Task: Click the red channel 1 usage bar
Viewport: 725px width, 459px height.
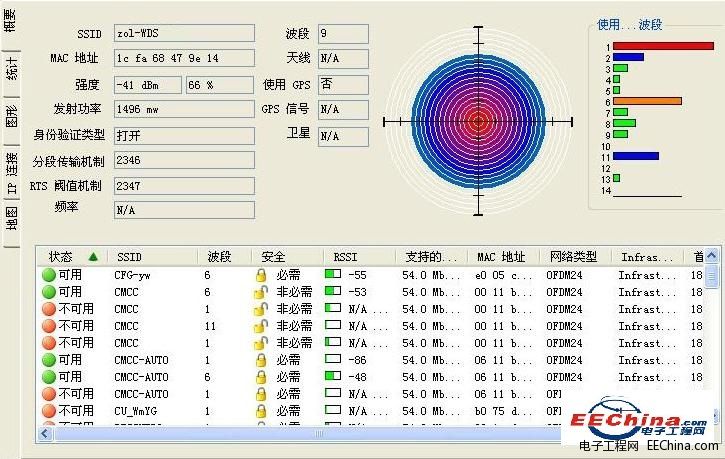Action: (664, 46)
